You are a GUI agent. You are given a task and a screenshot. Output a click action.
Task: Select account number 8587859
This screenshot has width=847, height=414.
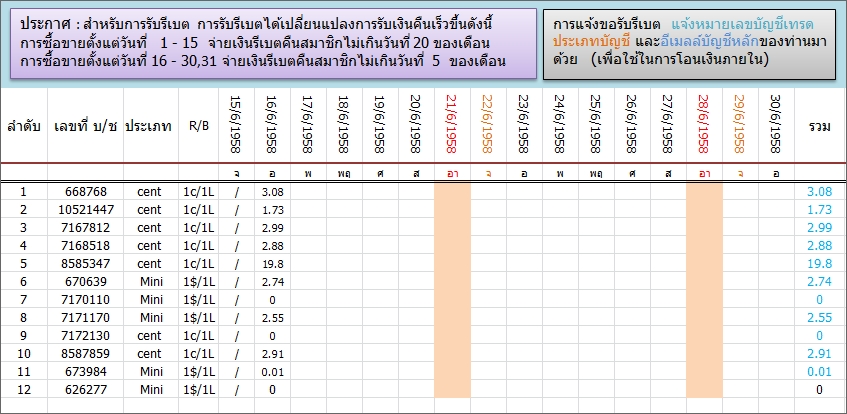pos(86,353)
